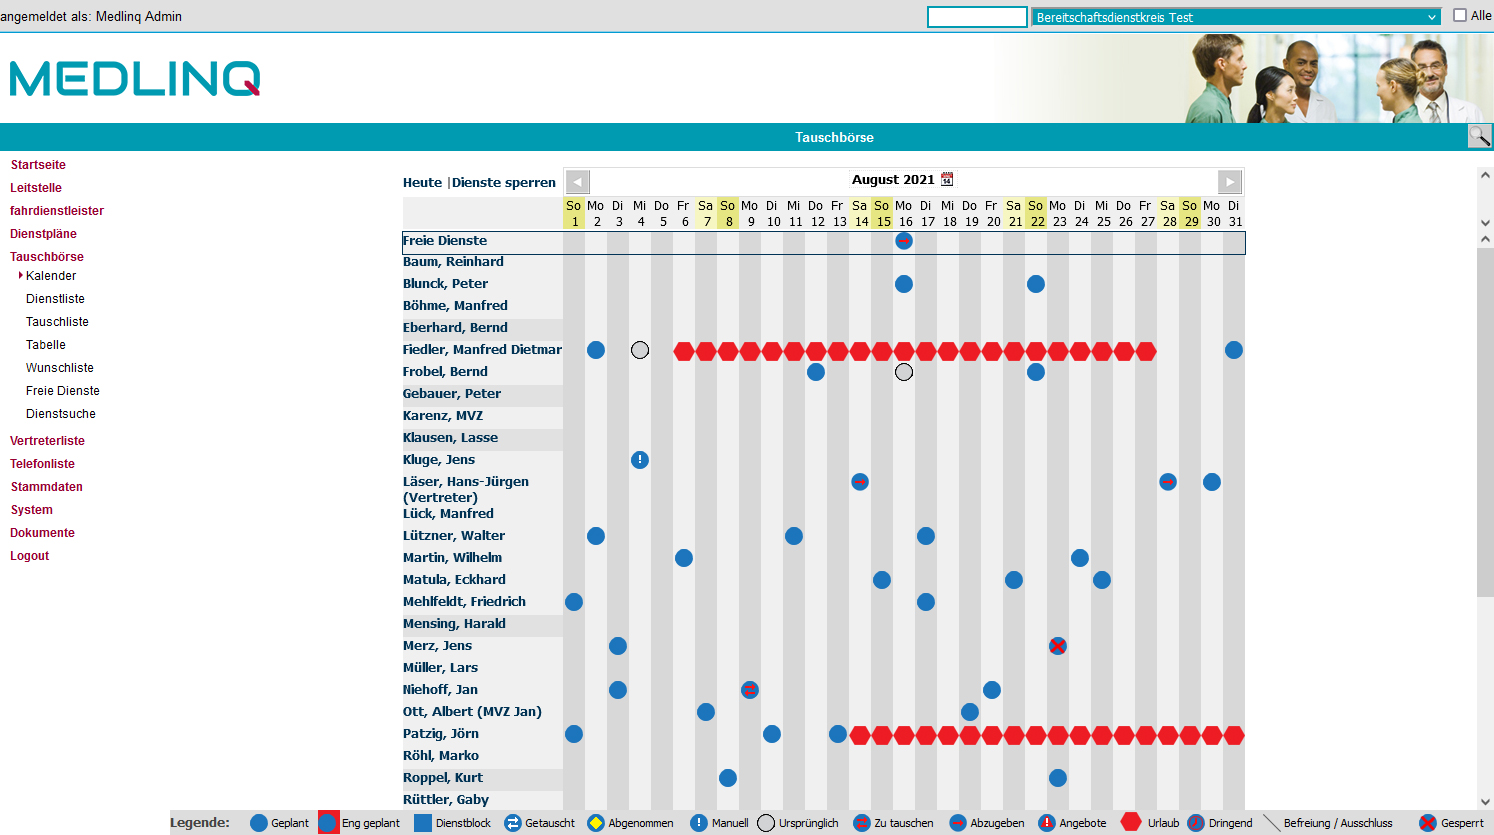
Task: Go to previous month arrow
Action: pyautogui.click(x=578, y=182)
